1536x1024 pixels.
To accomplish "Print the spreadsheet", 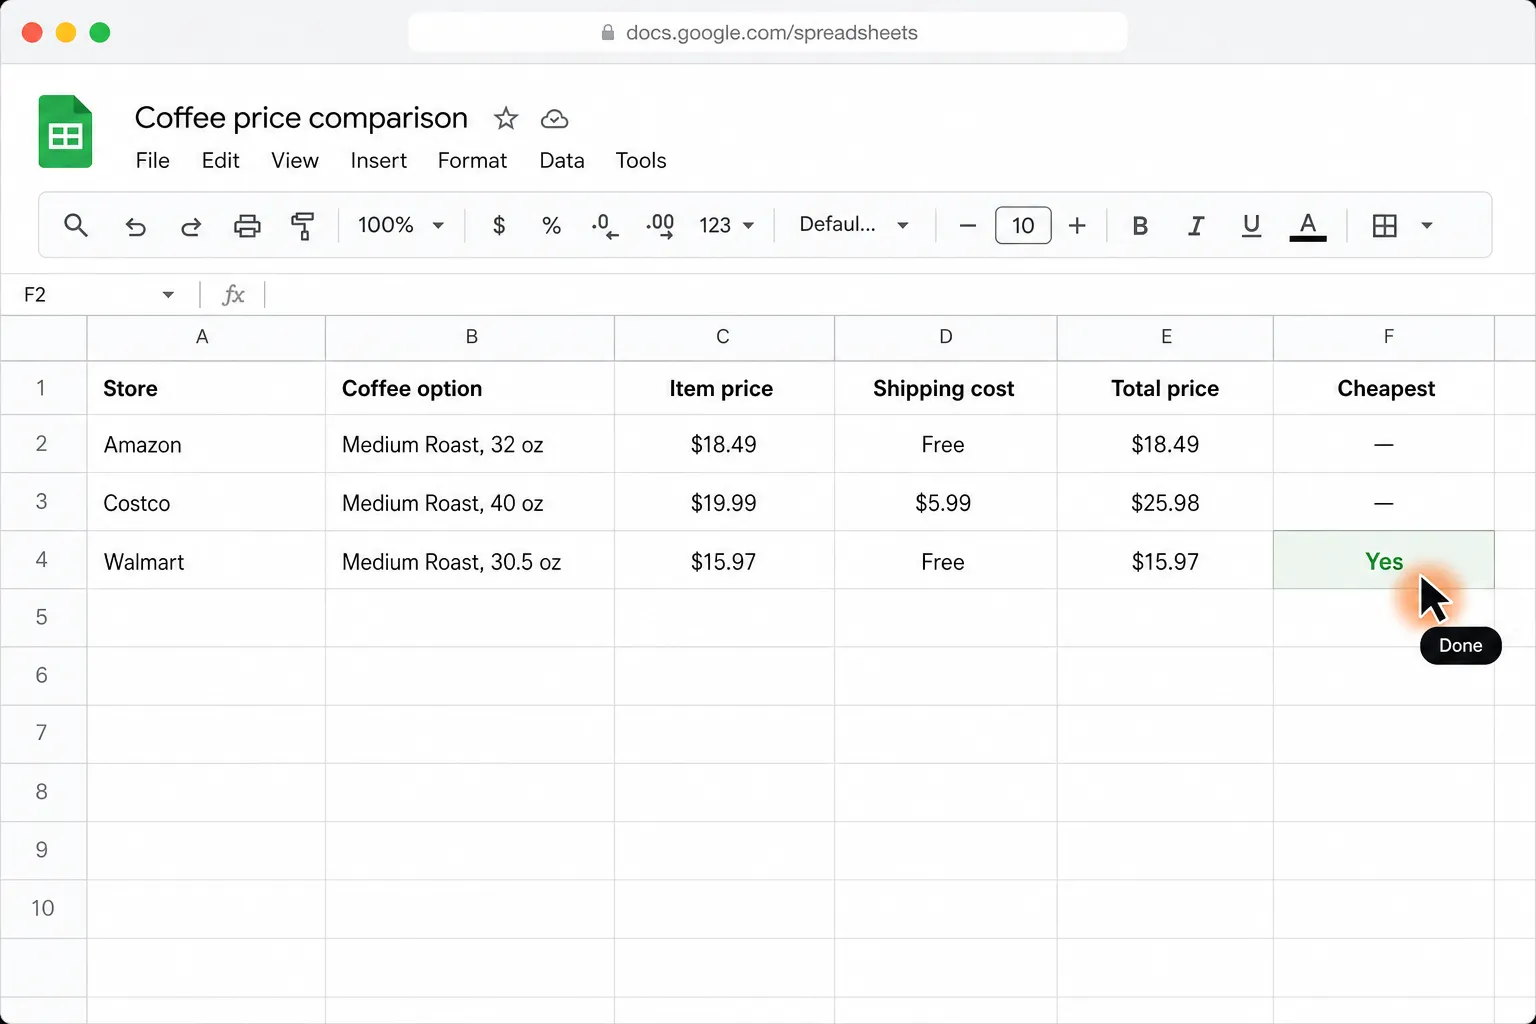I will (x=247, y=226).
